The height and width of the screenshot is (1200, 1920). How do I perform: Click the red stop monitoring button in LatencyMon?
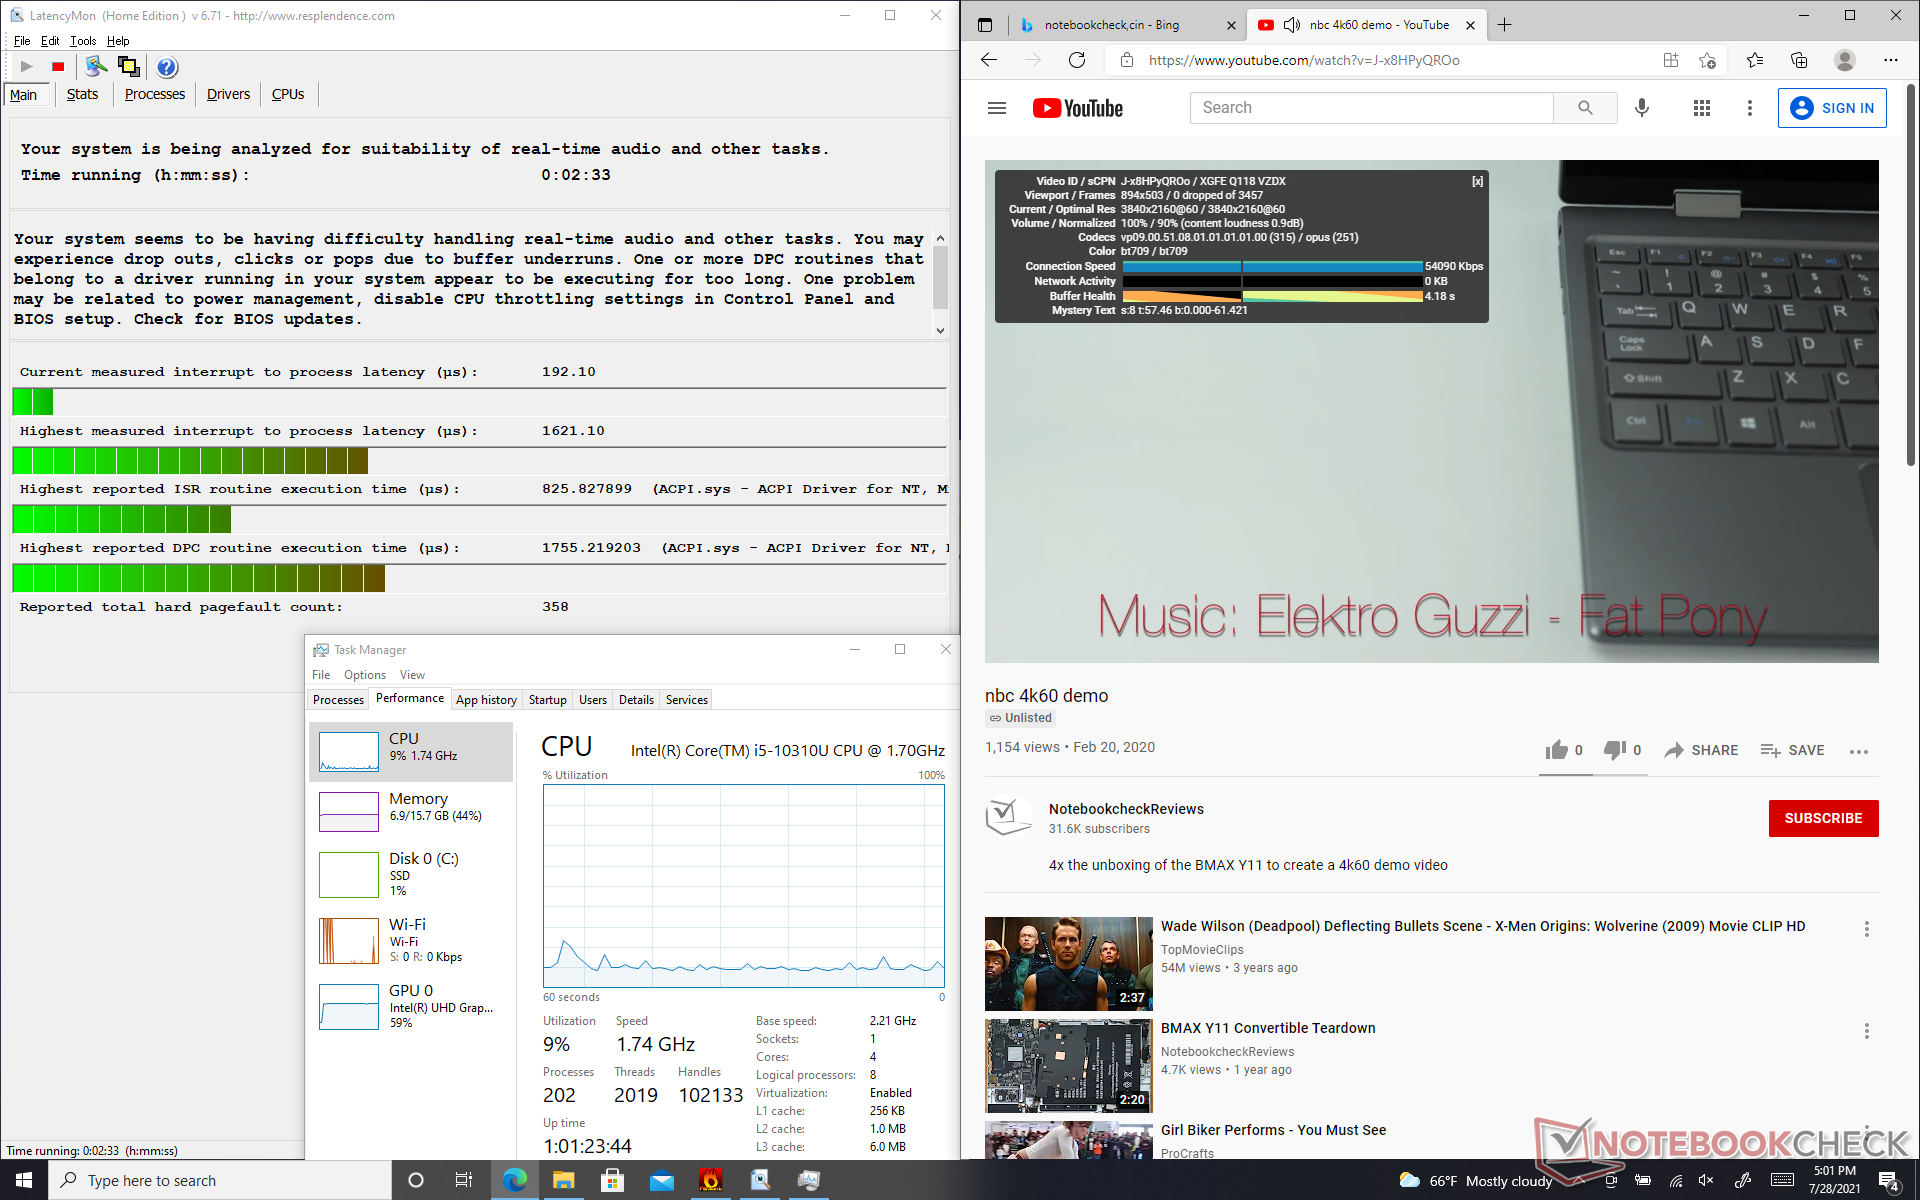pyautogui.click(x=58, y=67)
